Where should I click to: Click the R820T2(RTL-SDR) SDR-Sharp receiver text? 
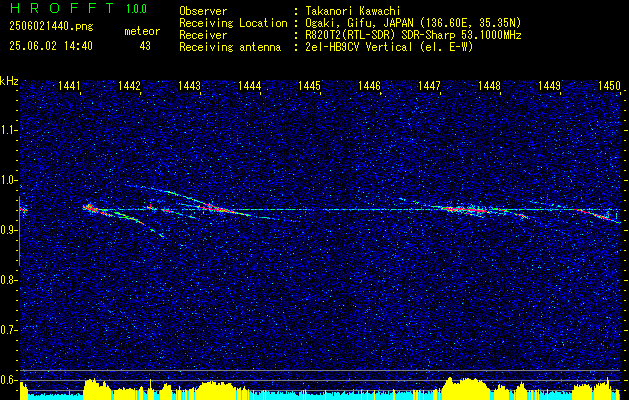pos(413,35)
